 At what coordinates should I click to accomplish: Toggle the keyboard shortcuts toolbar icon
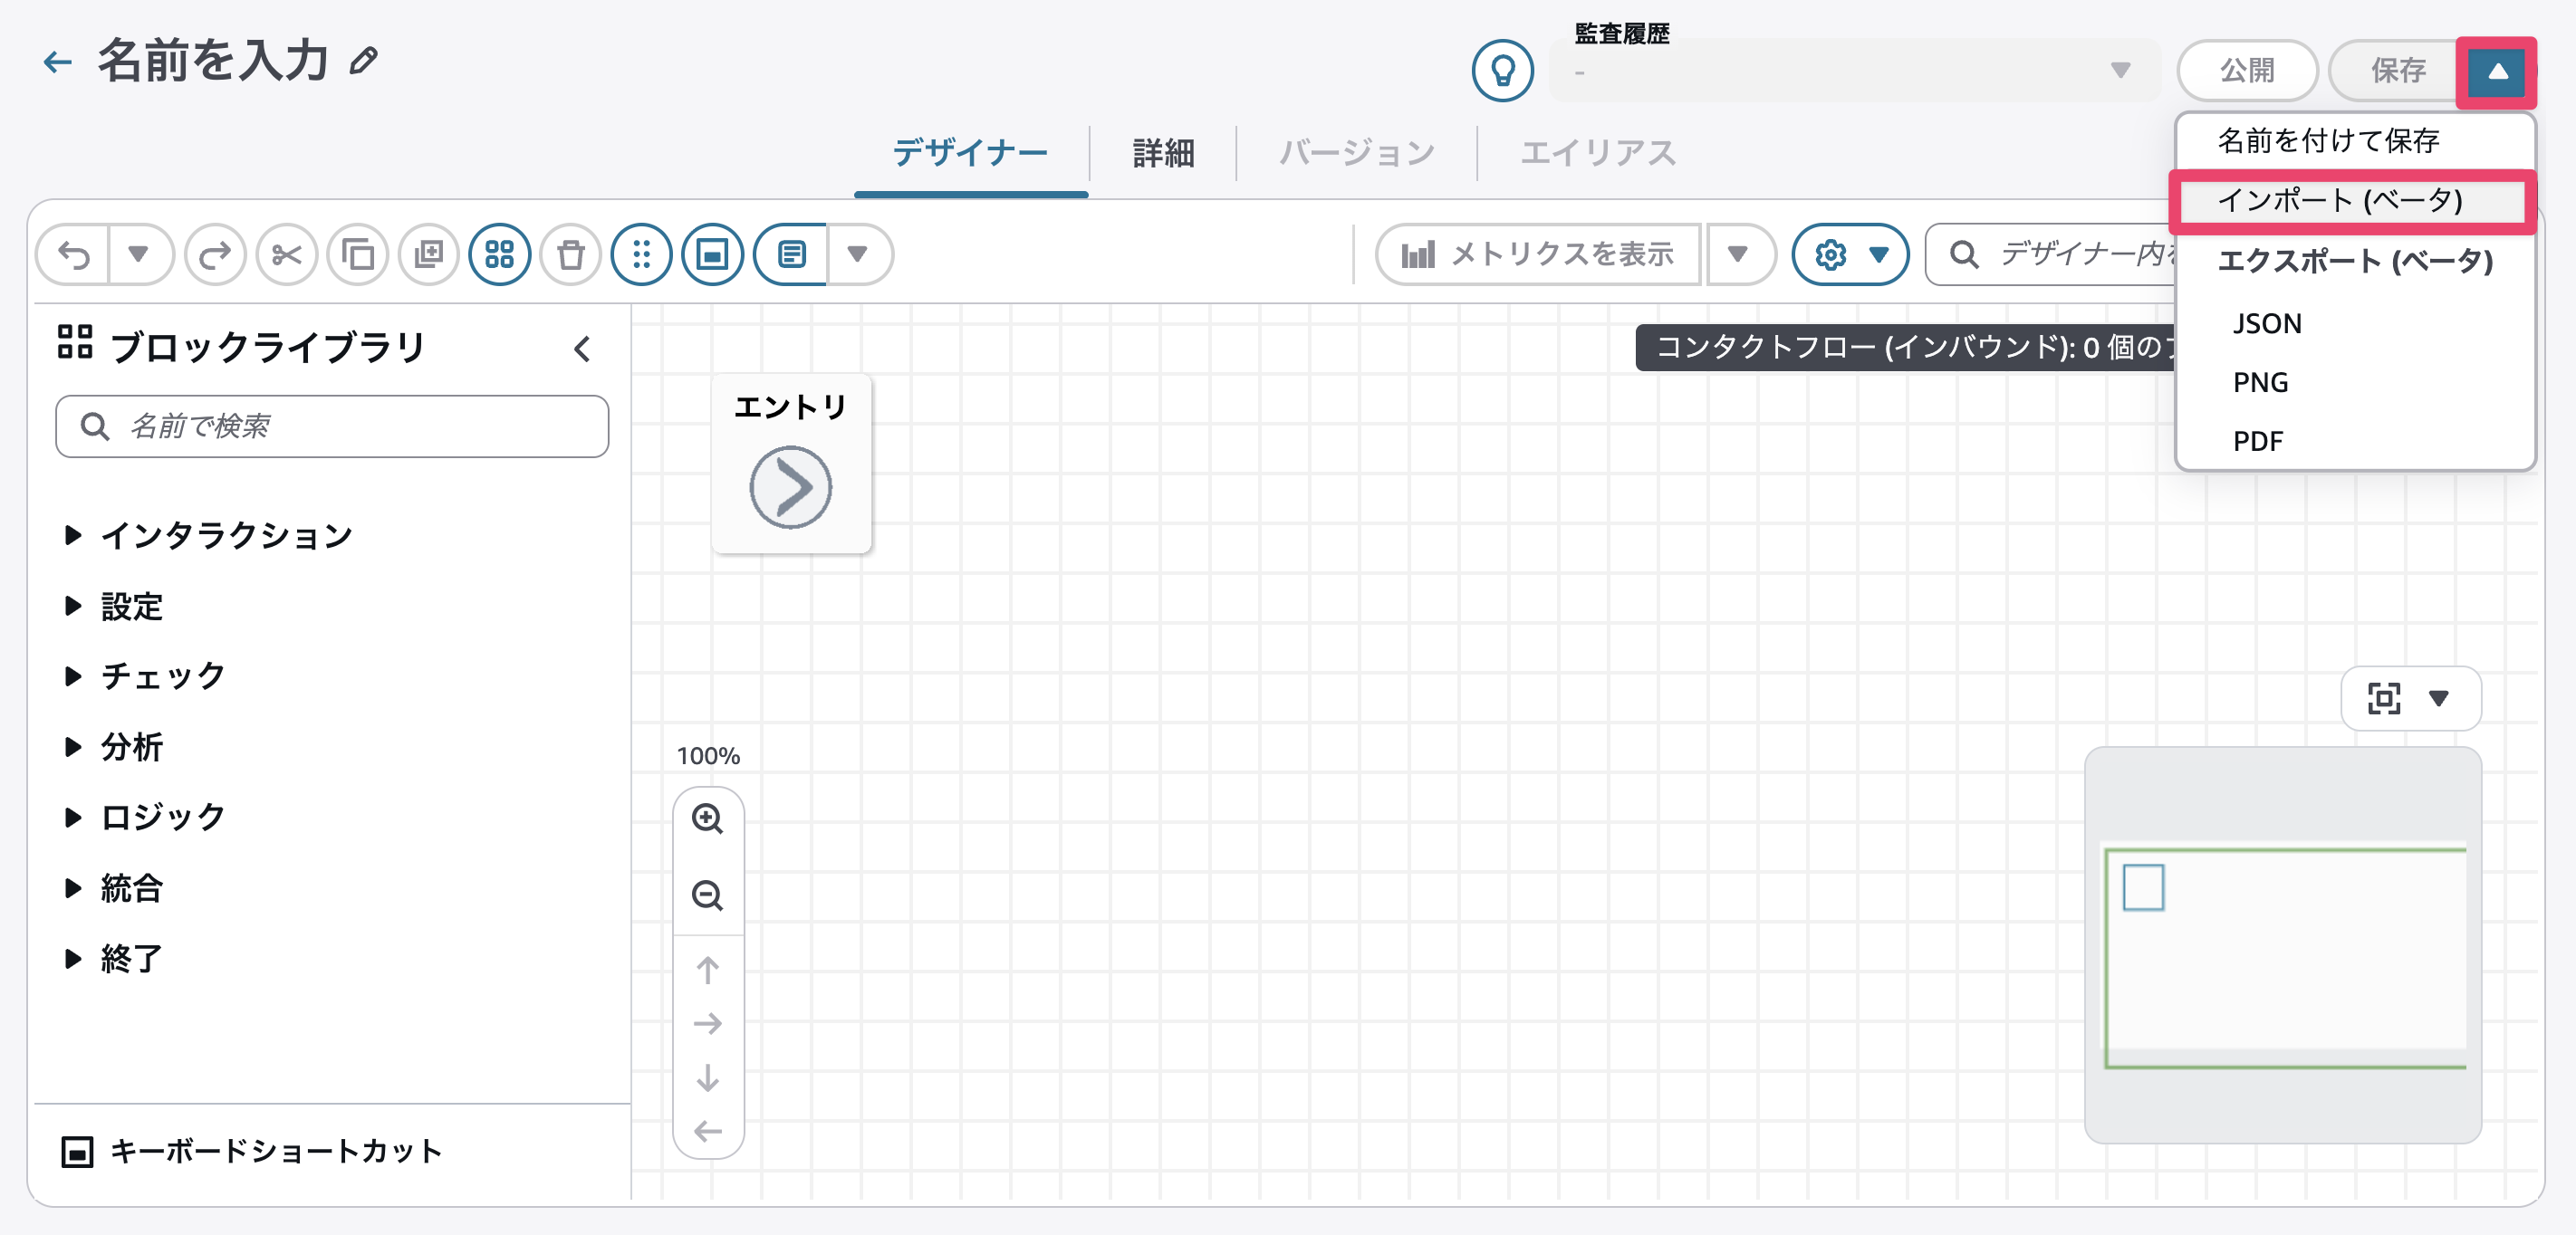713,255
